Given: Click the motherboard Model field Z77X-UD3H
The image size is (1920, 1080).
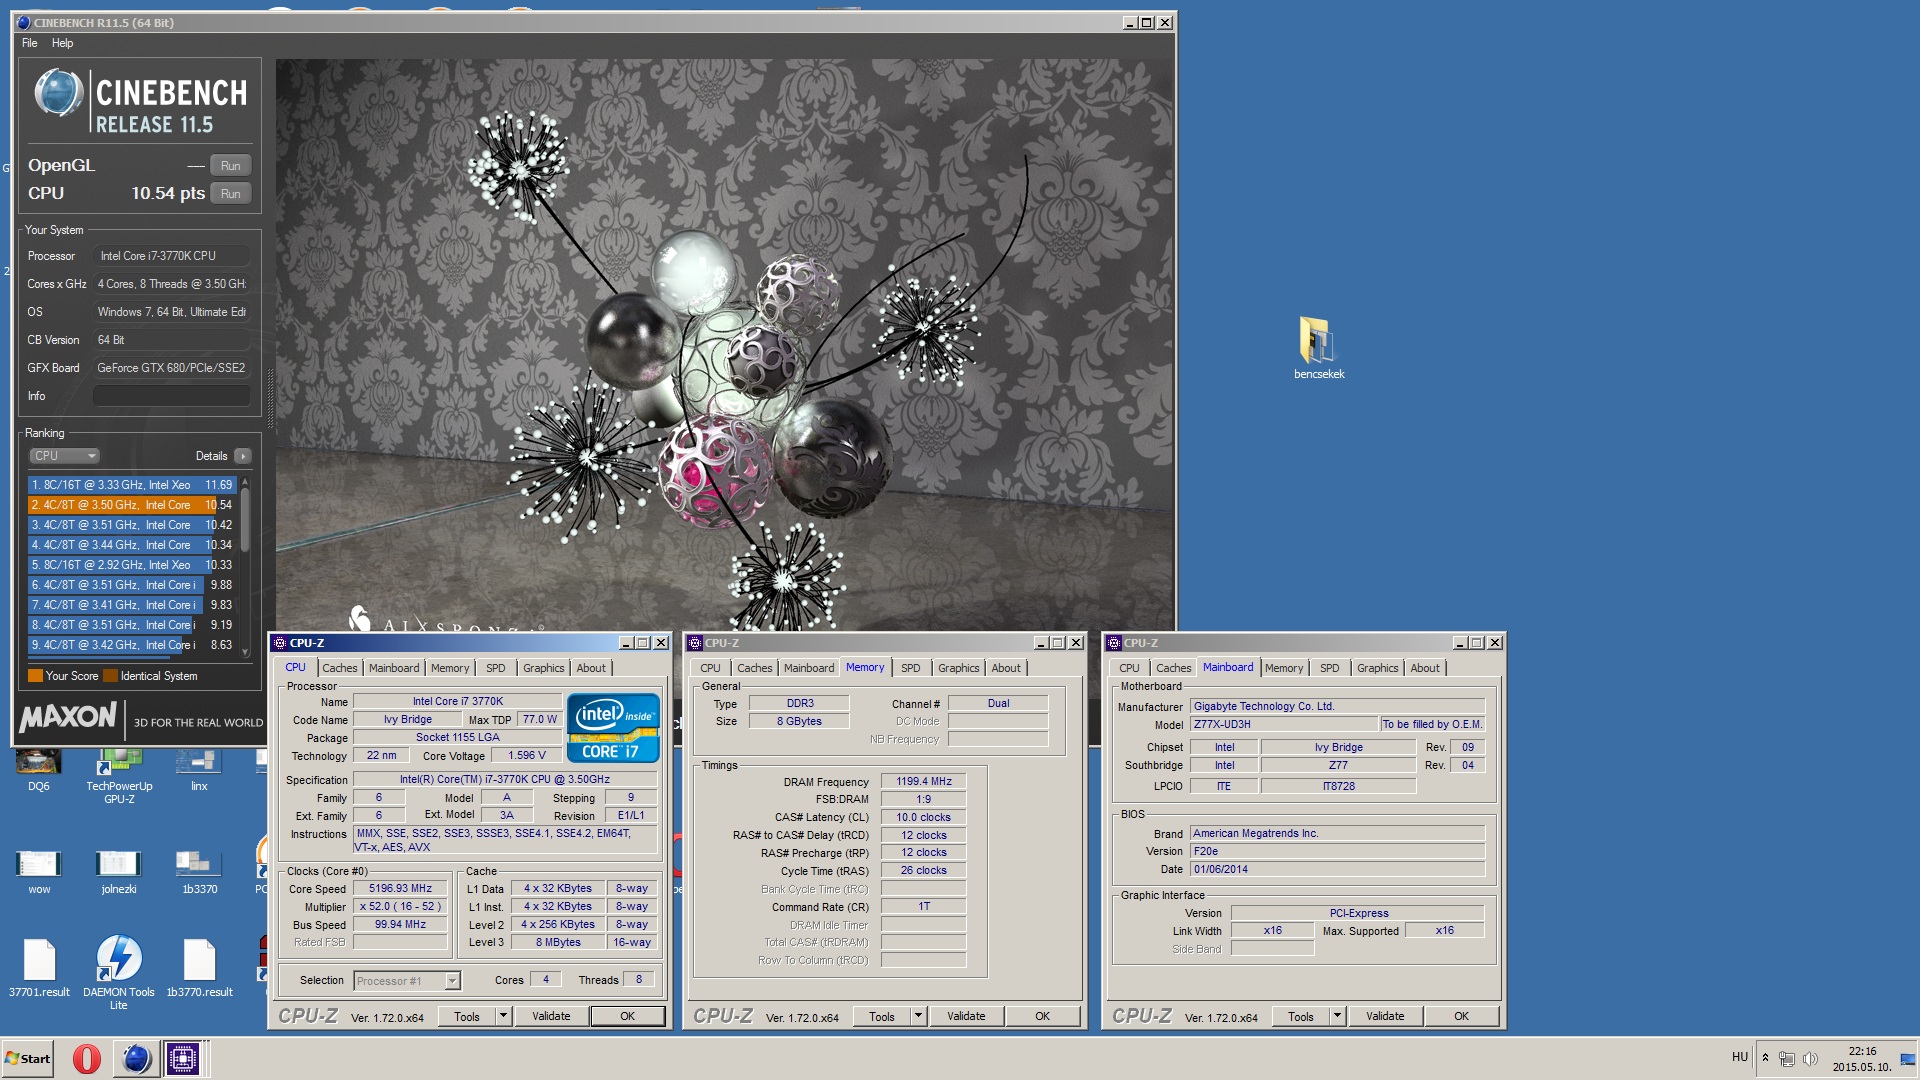Looking at the screenshot, I should click(x=1284, y=725).
